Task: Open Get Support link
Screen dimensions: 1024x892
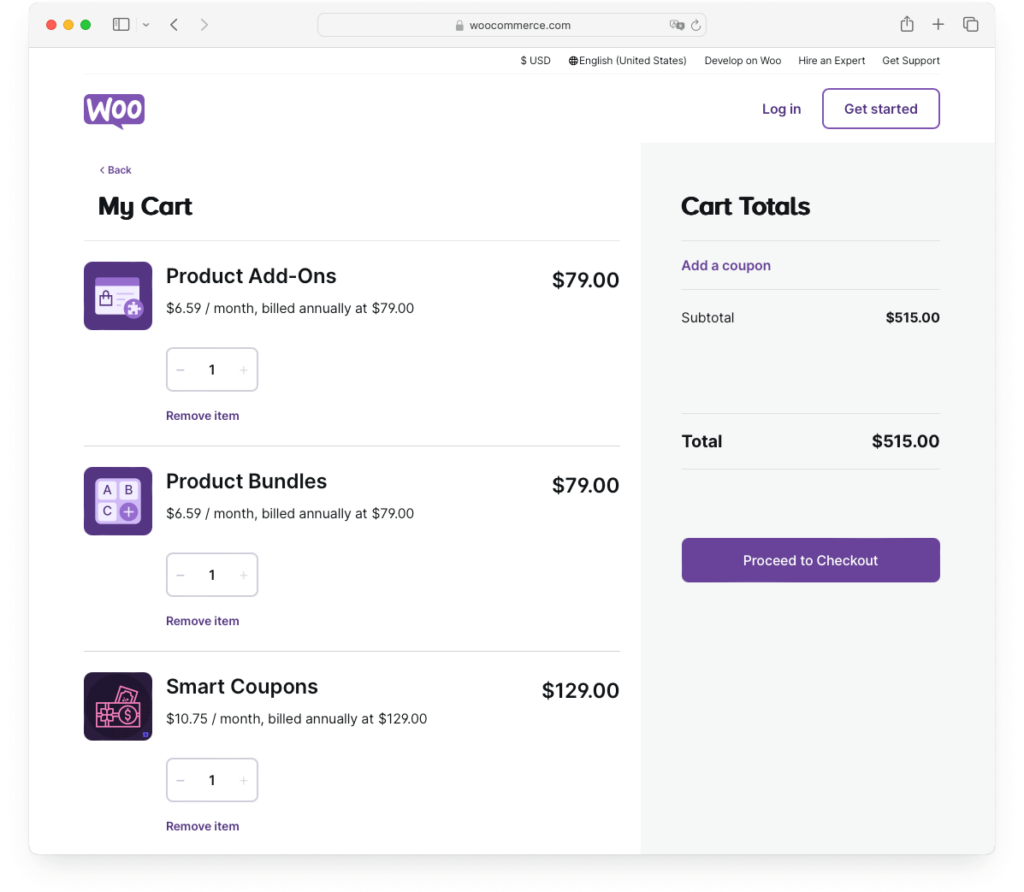Action: [x=911, y=60]
